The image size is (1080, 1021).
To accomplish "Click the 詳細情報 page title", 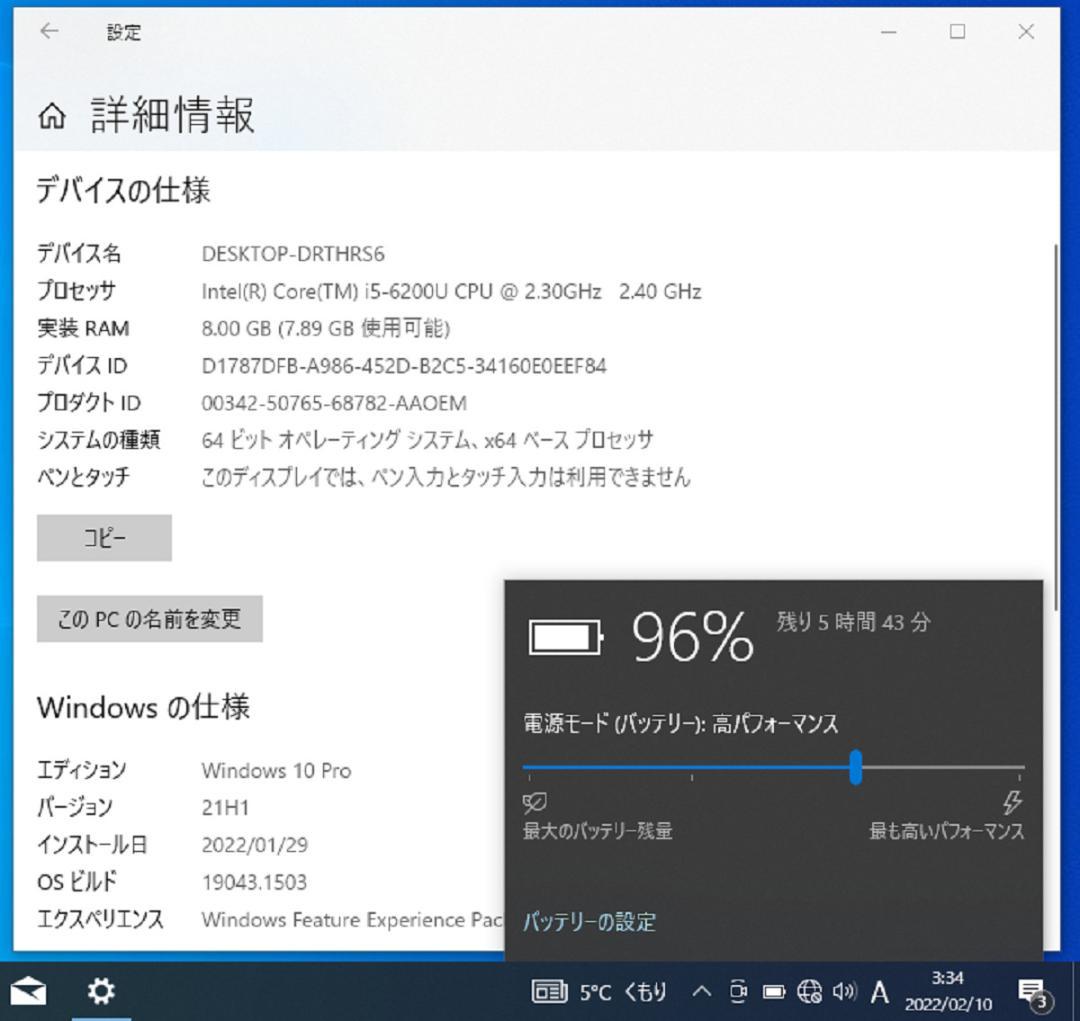I will click(173, 114).
